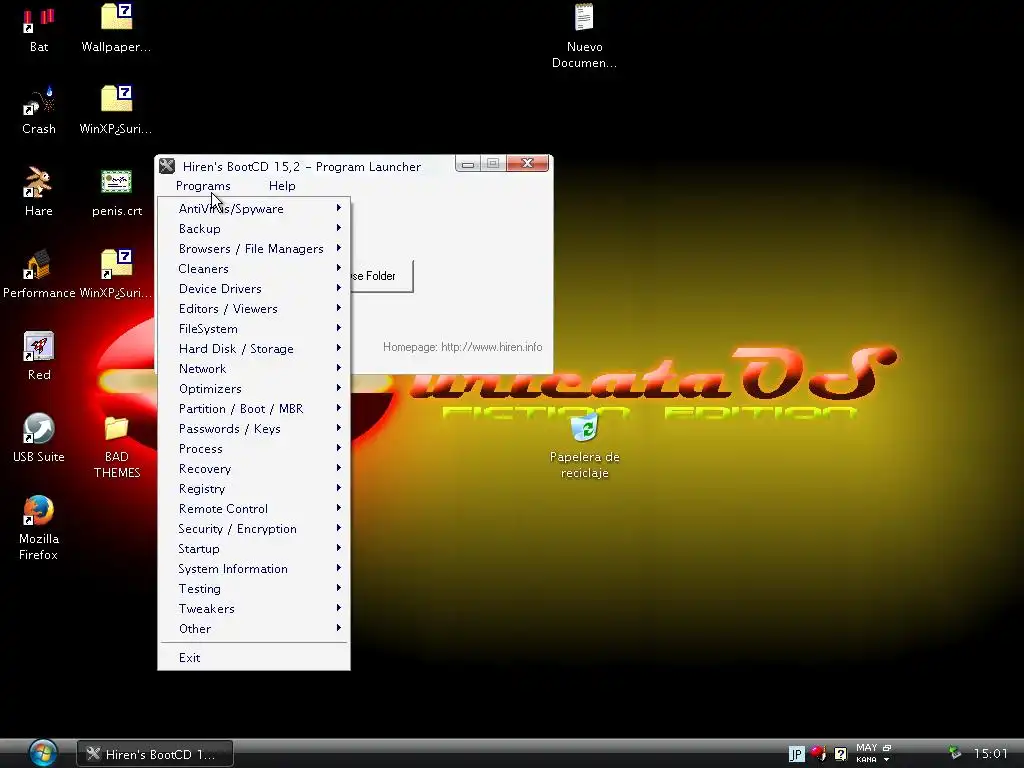Image resolution: width=1024 pixels, height=768 pixels.
Task: Select the Recovery menu entry
Action: [x=254, y=468]
